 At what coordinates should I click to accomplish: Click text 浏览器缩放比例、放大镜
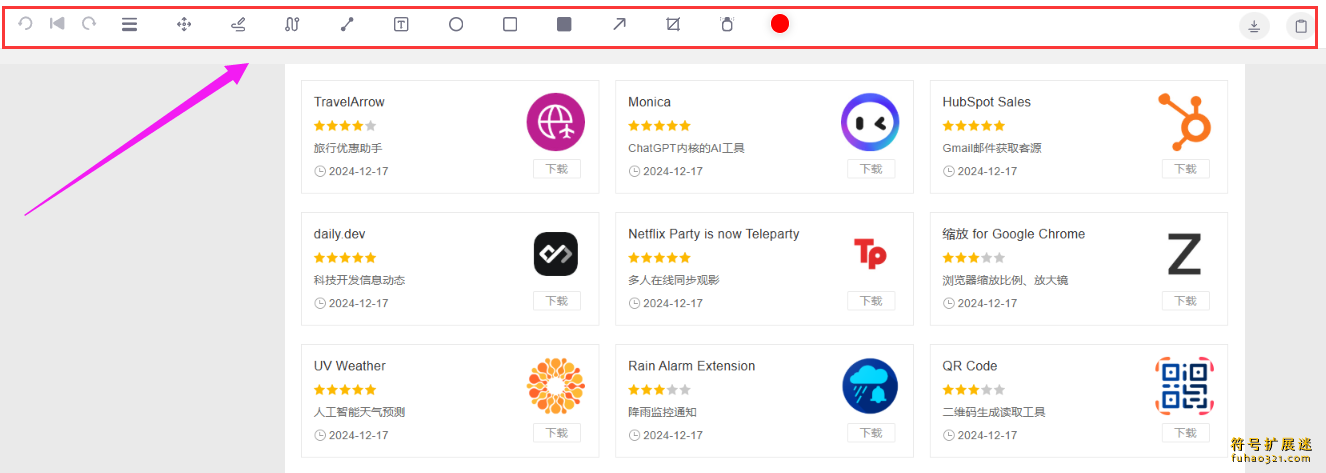click(x=1006, y=280)
